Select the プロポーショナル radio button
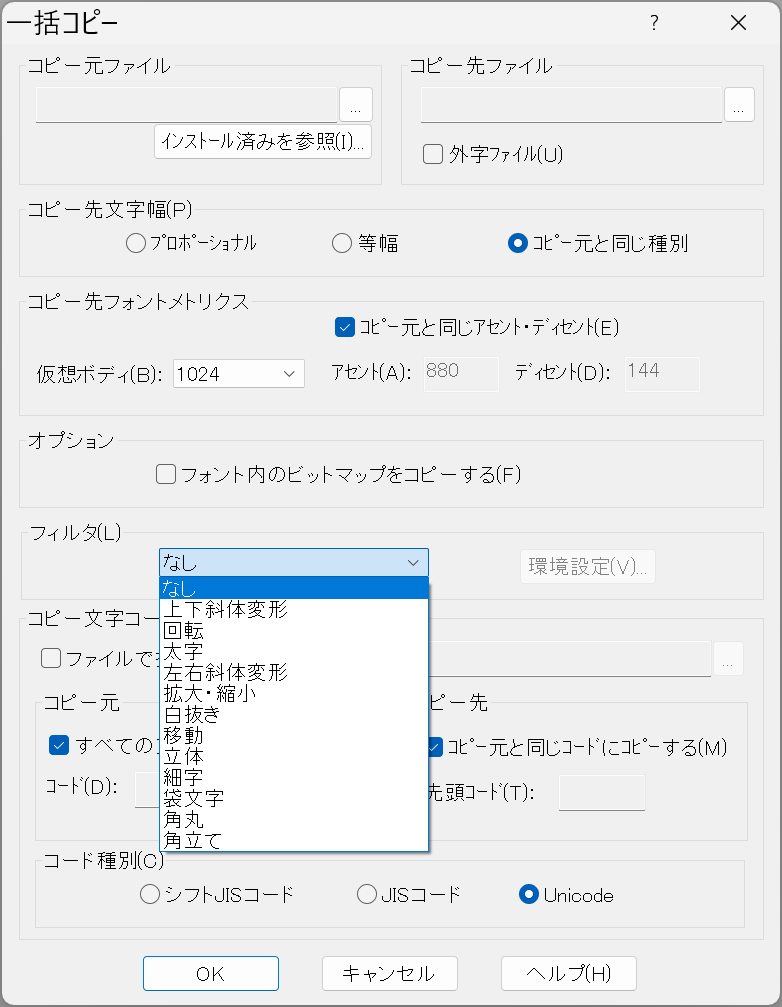This screenshot has height=1007, width=782. pyautogui.click(x=136, y=243)
